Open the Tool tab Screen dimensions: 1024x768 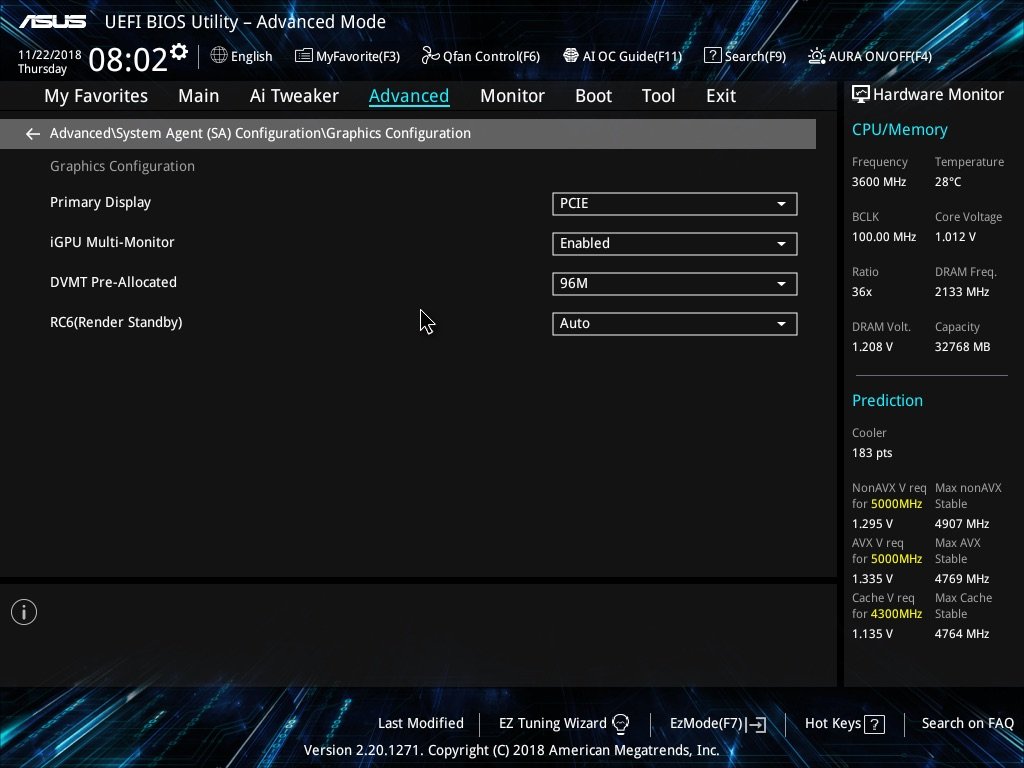point(658,96)
